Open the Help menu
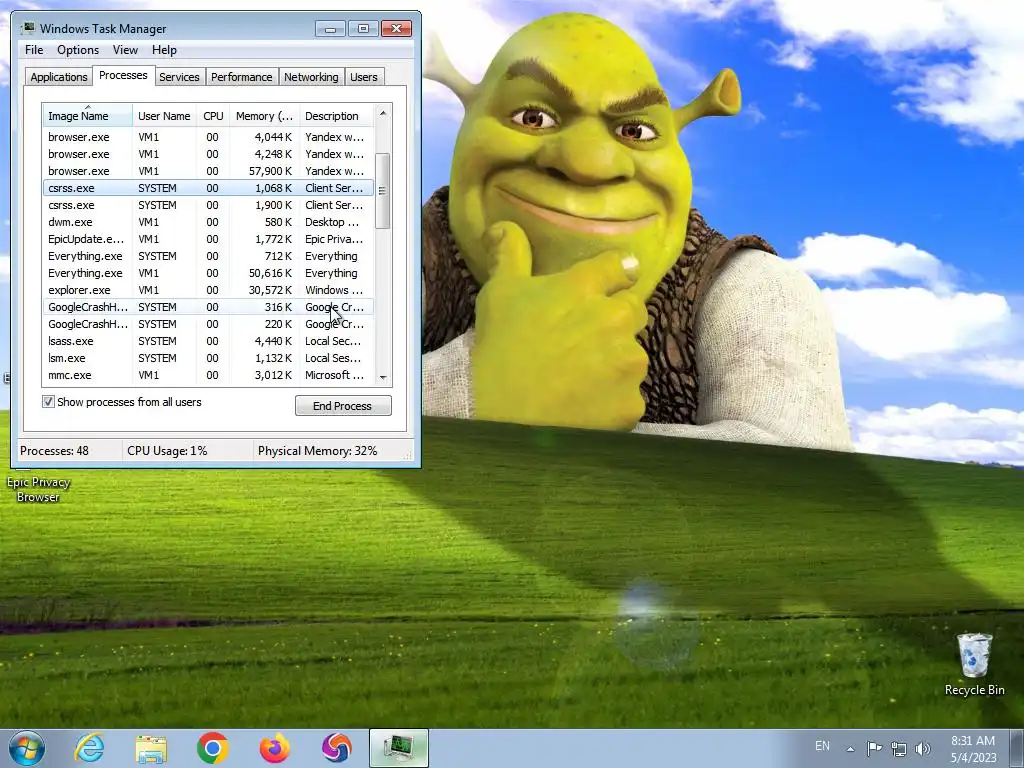Image resolution: width=1024 pixels, height=768 pixels. (x=164, y=50)
